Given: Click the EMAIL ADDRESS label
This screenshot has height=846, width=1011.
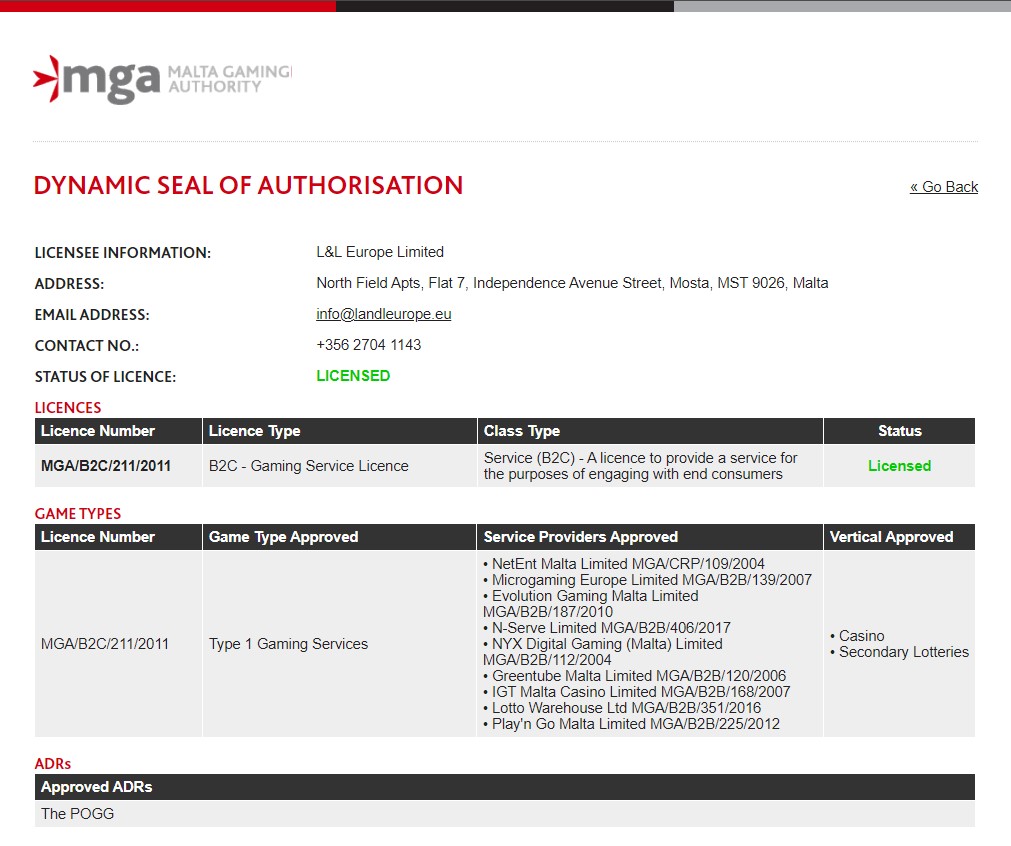Looking at the screenshot, I should click(x=92, y=315).
